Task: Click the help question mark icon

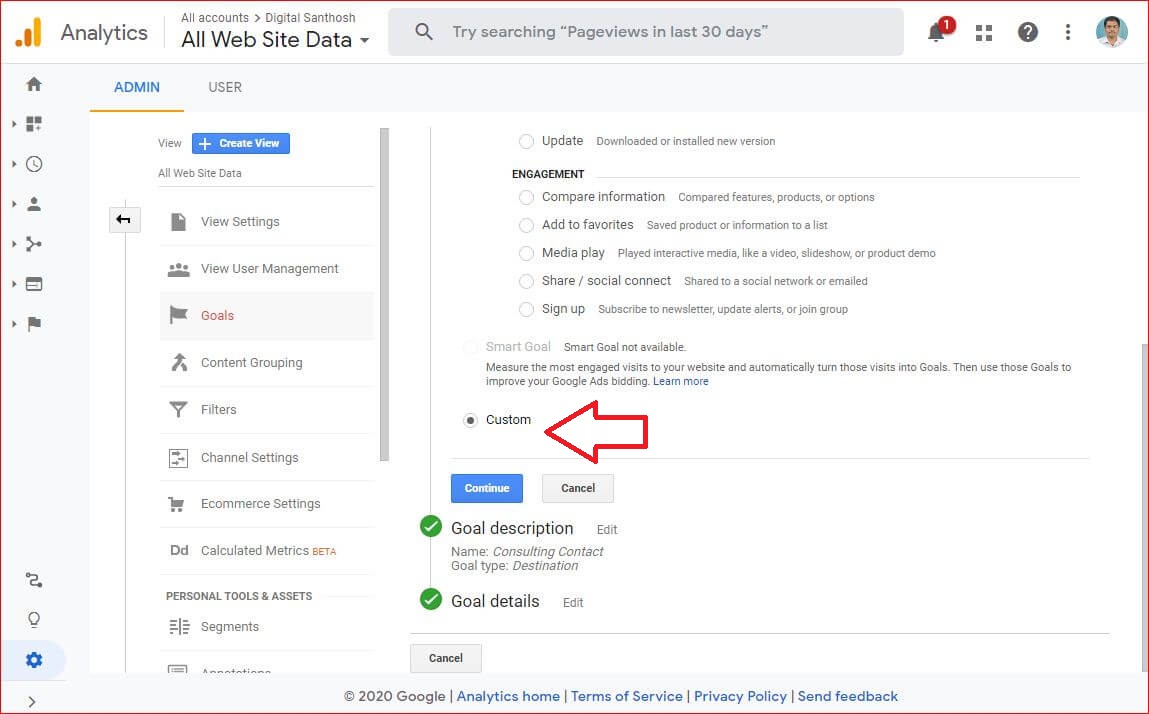Action: click(x=1027, y=32)
